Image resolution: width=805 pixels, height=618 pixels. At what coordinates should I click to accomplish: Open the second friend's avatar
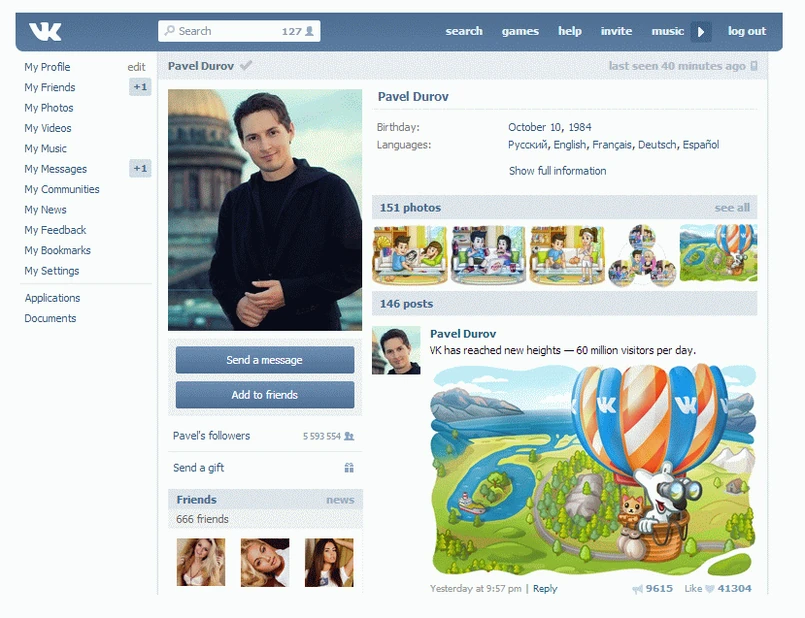coord(265,562)
